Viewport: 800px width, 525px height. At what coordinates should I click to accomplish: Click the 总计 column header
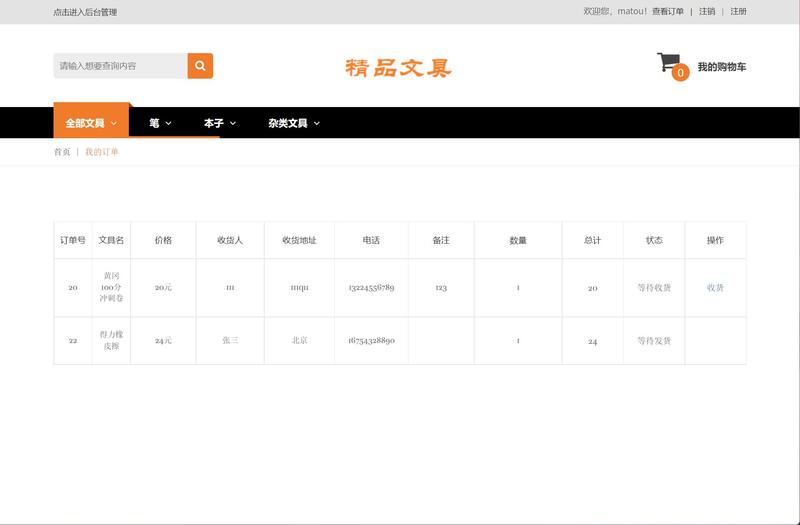[592, 240]
